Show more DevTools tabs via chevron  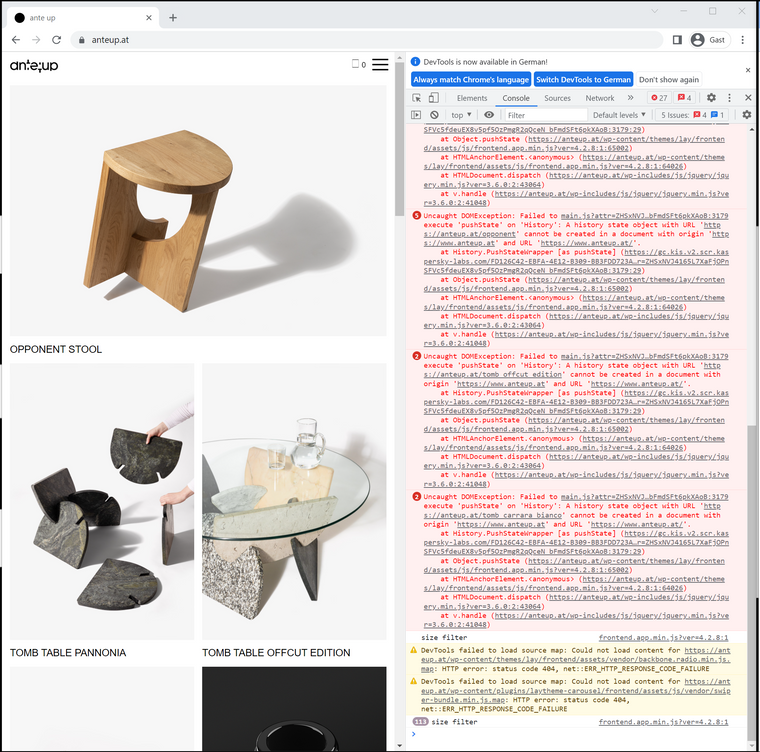pos(630,98)
